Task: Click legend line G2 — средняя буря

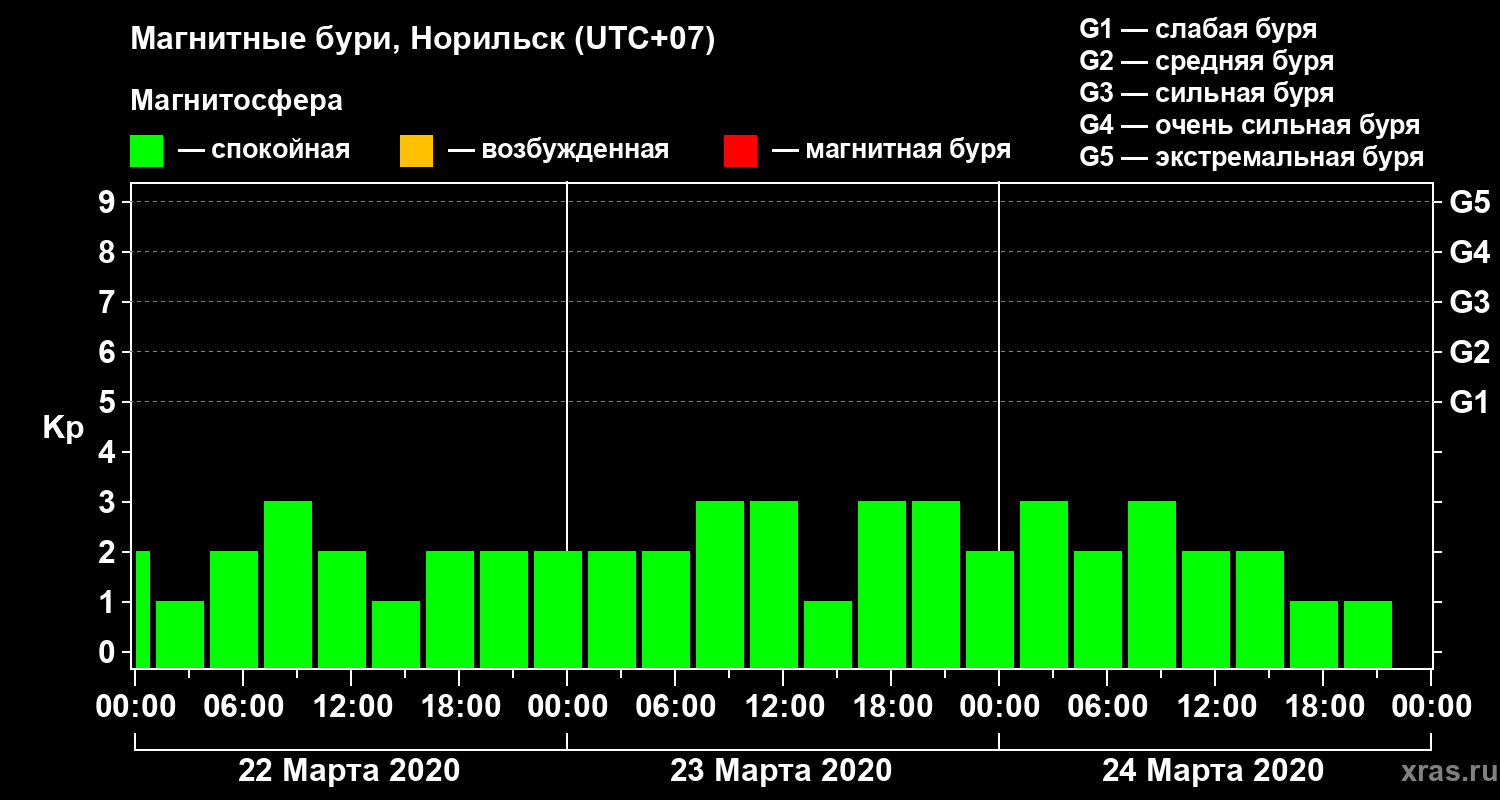Action: tap(1206, 61)
